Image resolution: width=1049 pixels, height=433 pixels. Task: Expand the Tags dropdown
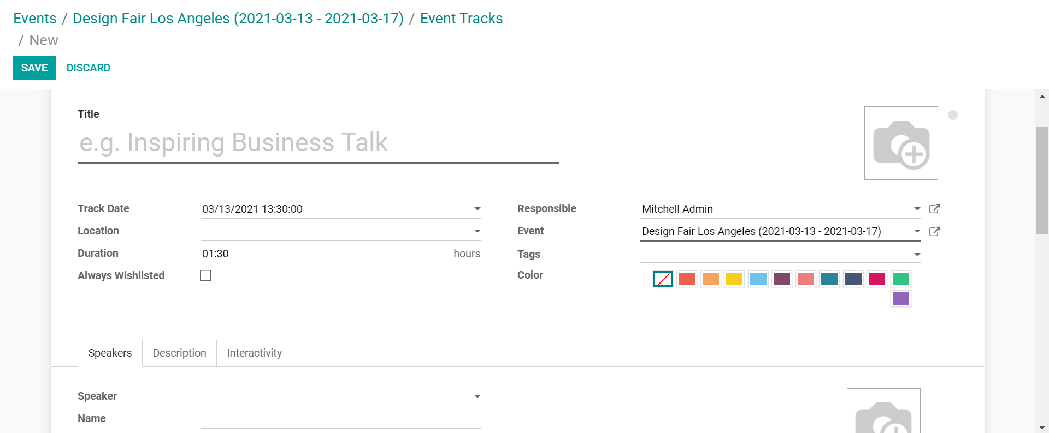917,254
